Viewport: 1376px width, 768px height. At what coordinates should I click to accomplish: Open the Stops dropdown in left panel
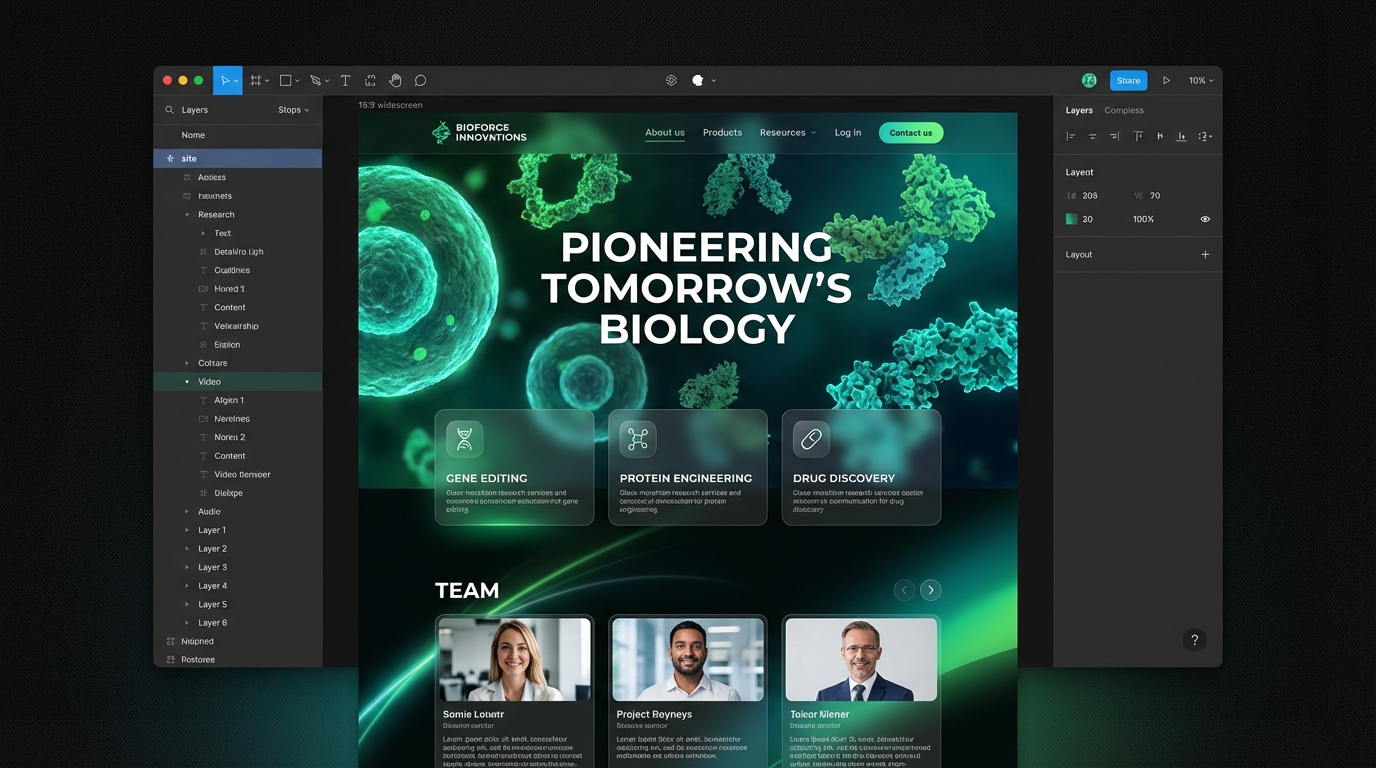tap(293, 110)
